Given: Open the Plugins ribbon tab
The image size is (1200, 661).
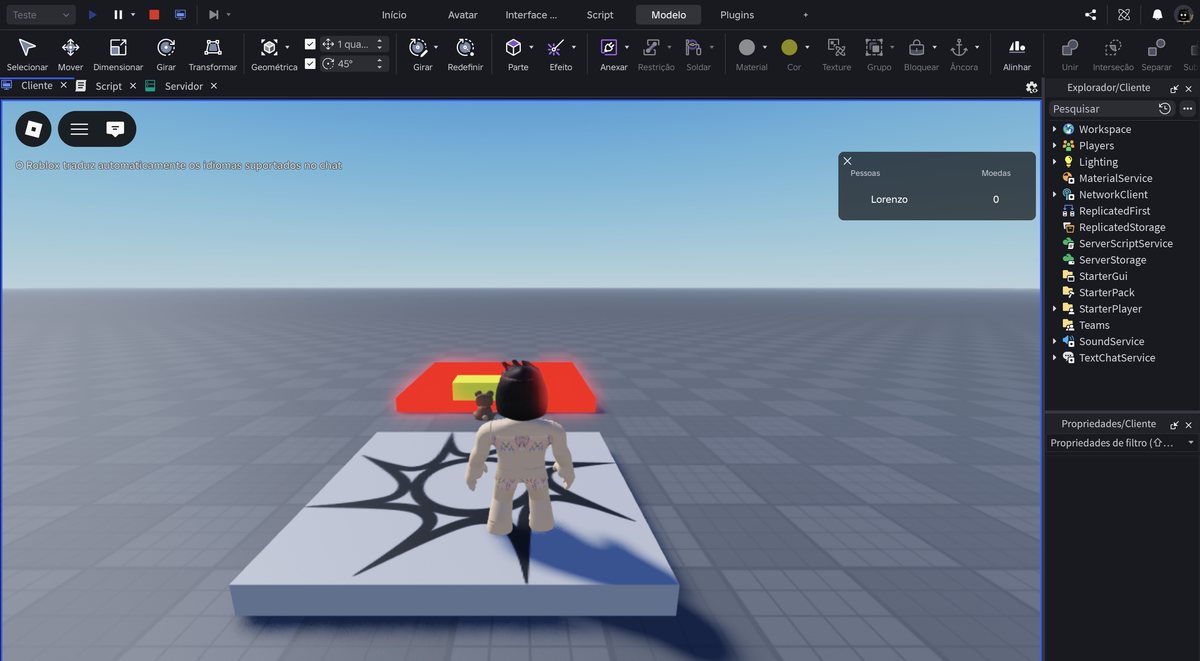Looking at the screenshot, I should click(x=737, y=15).
